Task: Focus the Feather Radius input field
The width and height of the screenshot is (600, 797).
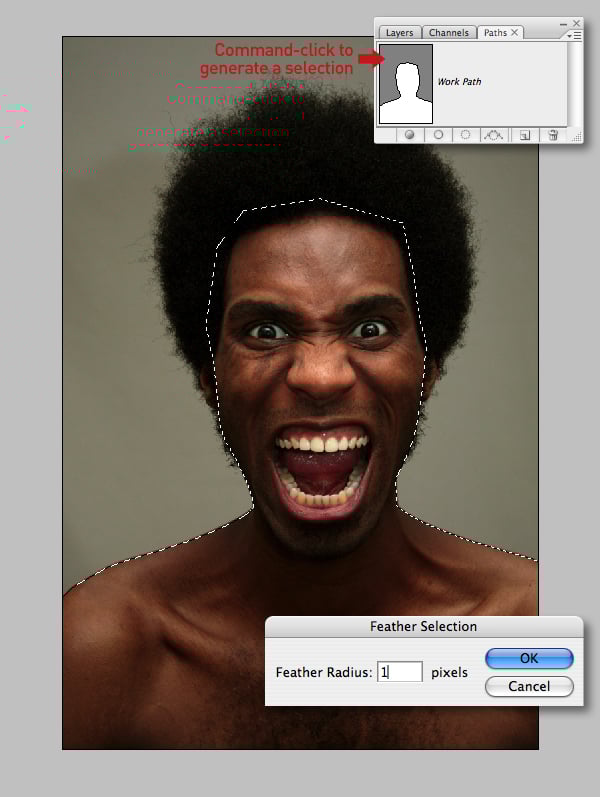Action: click(400, 672)
